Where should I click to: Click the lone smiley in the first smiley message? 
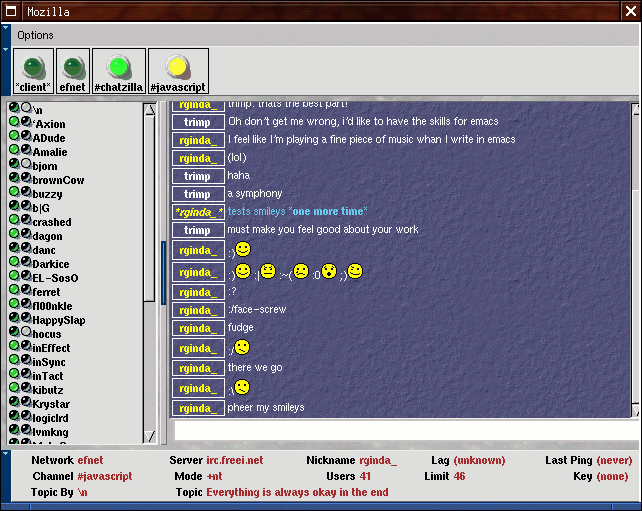(x=243, y=249)
